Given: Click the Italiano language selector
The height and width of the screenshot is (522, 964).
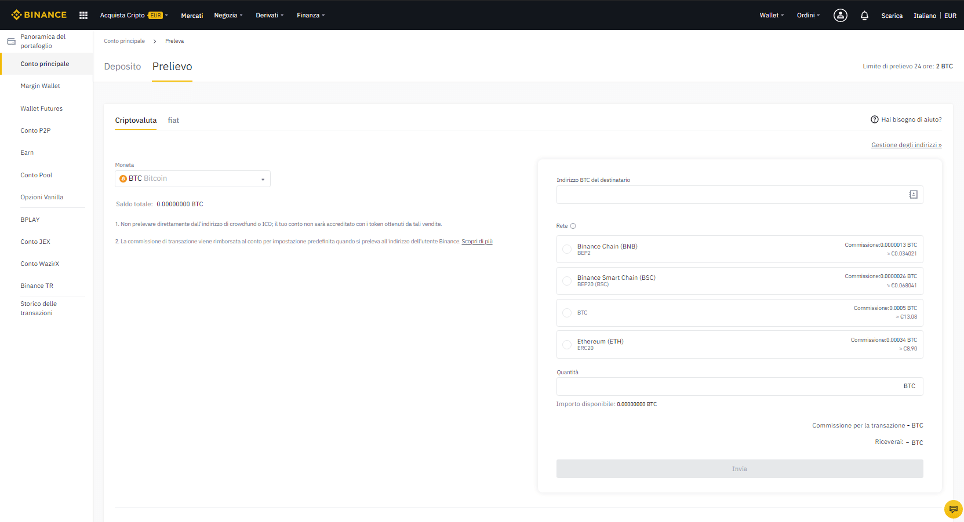Looking at the screenshot, I should tap(924, 15).
